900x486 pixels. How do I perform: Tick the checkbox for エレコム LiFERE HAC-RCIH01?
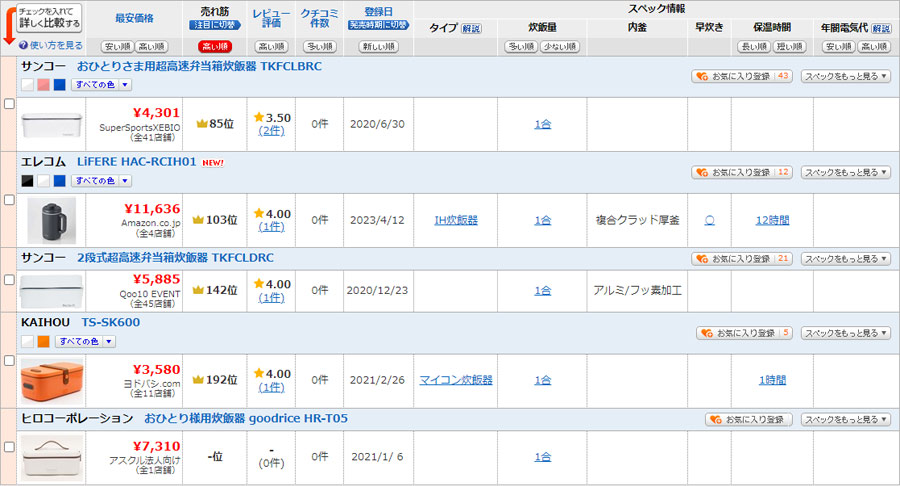(9, 200)
